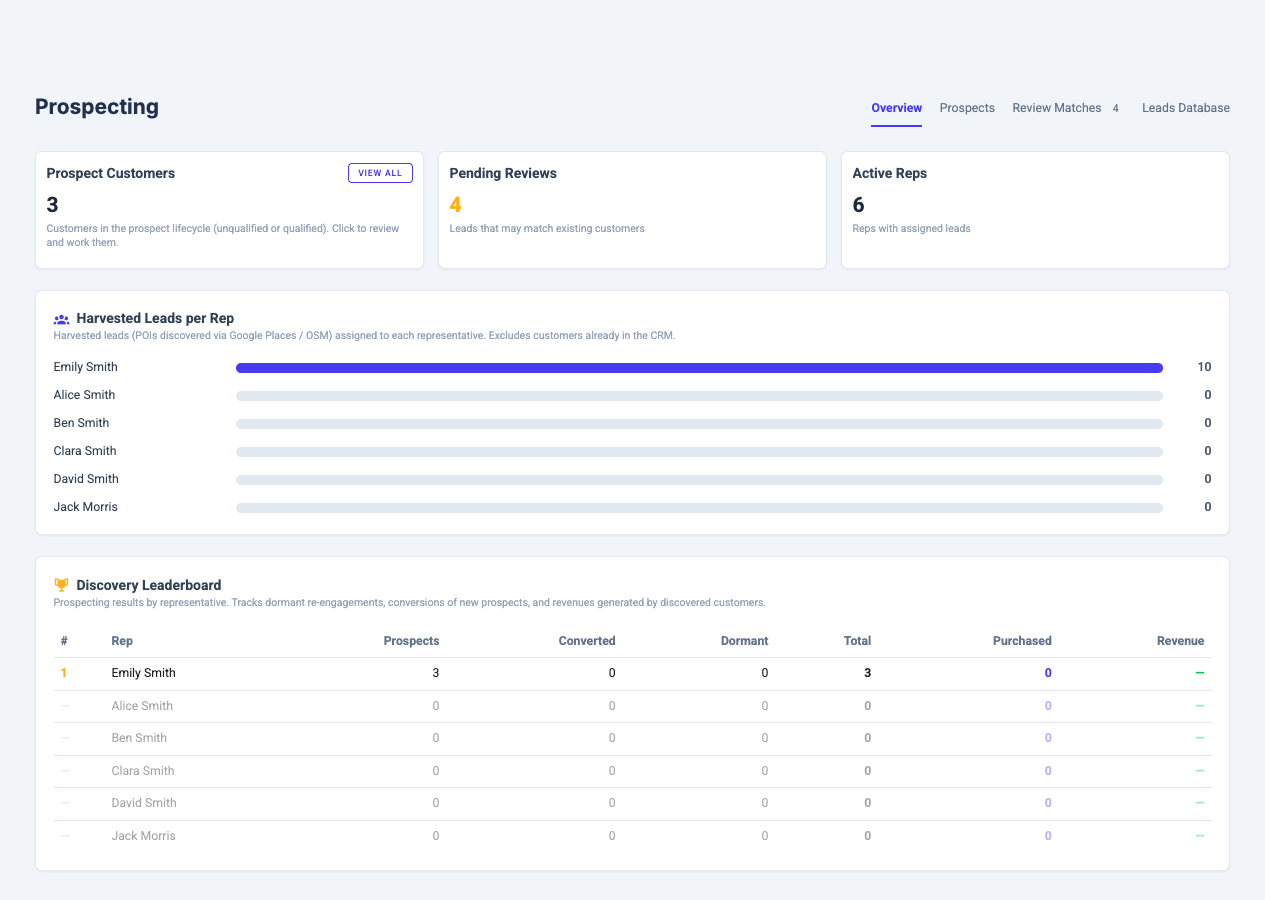
Task: Select Alice Smith in the leaderboard table
Action: tap(142, 706)
